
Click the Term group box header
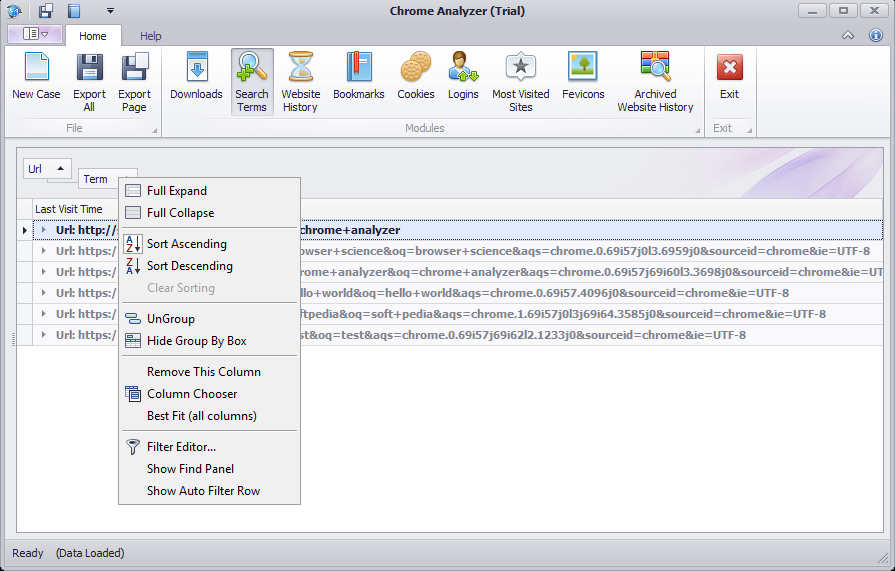(98, 179)
